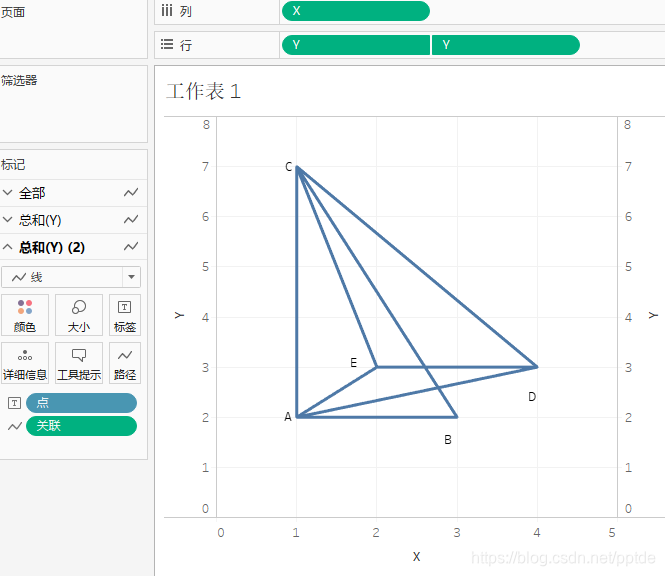Click the rows shelf icon next to 行

[x=167, y=44]
